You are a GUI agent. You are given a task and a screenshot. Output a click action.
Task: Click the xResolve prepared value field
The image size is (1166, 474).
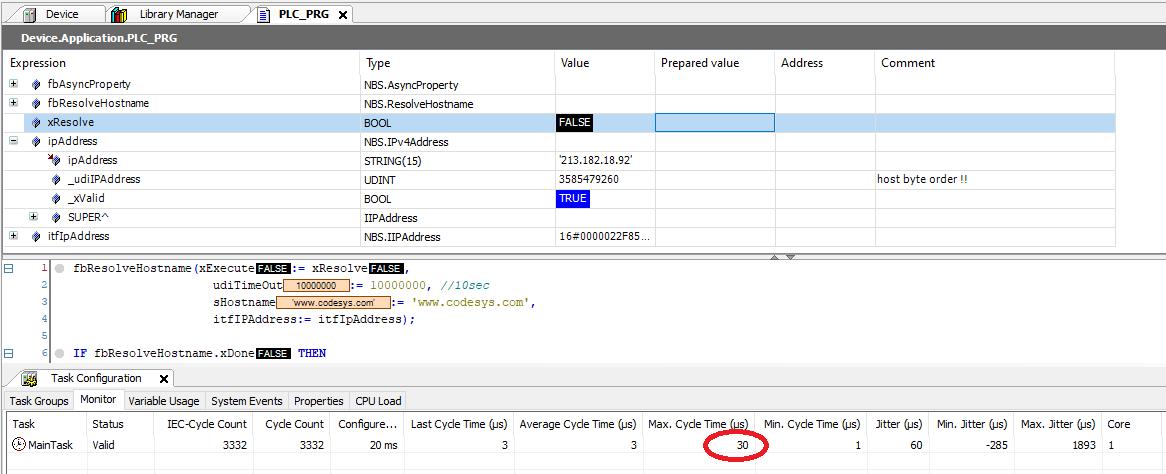tap(714, 123)
